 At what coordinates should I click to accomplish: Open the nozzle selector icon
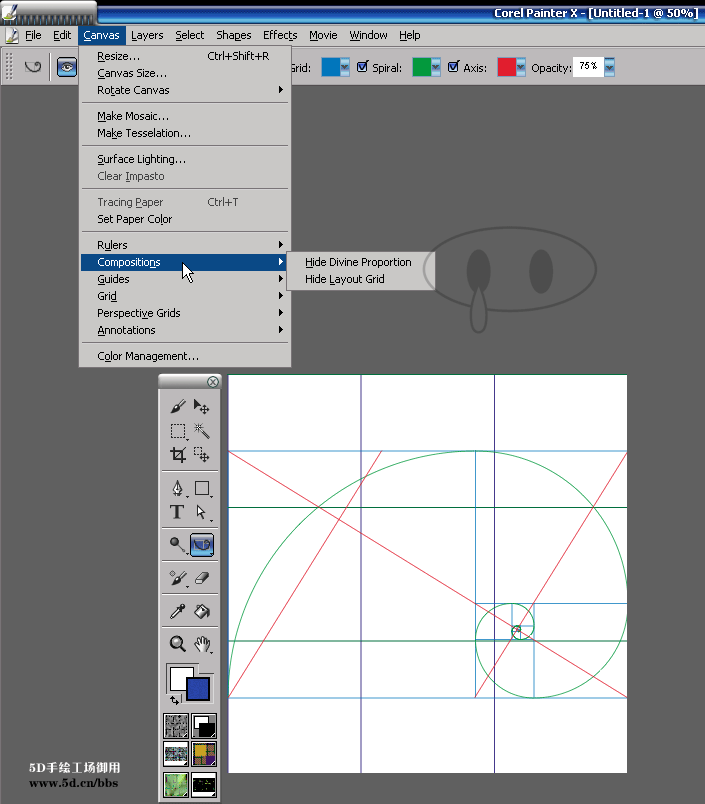[x=204, y=785]
